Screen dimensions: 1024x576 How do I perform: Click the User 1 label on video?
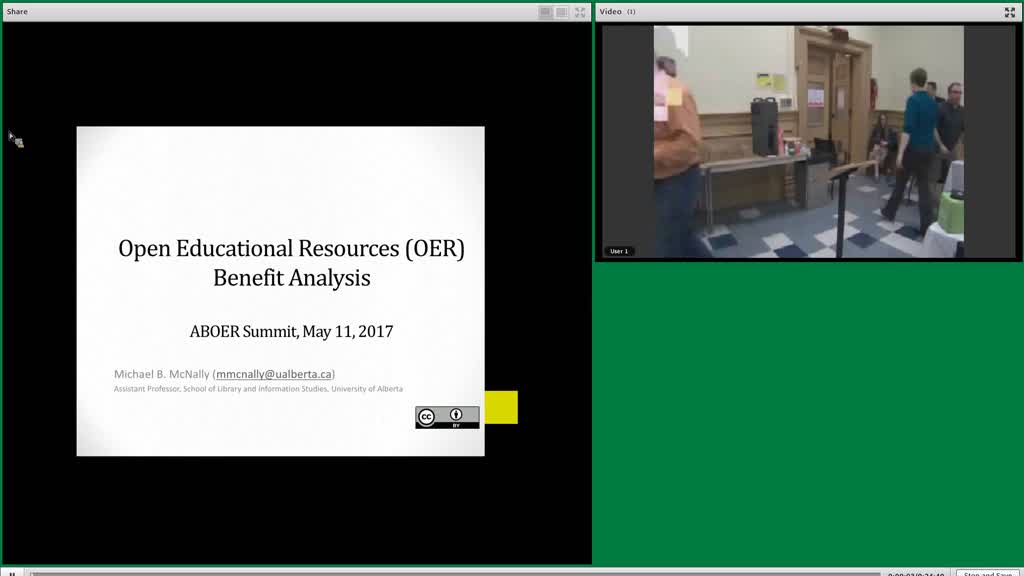(618, 251)
